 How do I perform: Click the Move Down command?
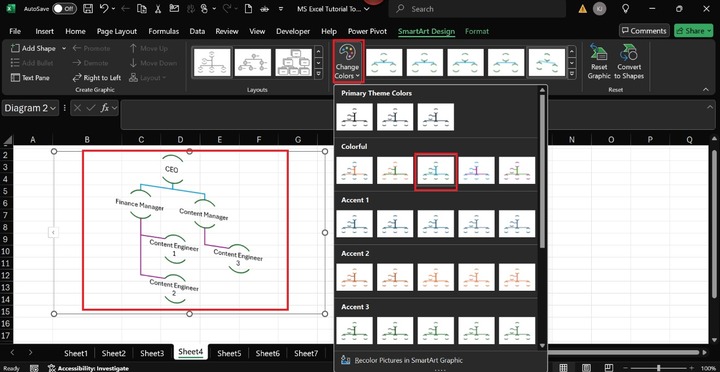153,63
